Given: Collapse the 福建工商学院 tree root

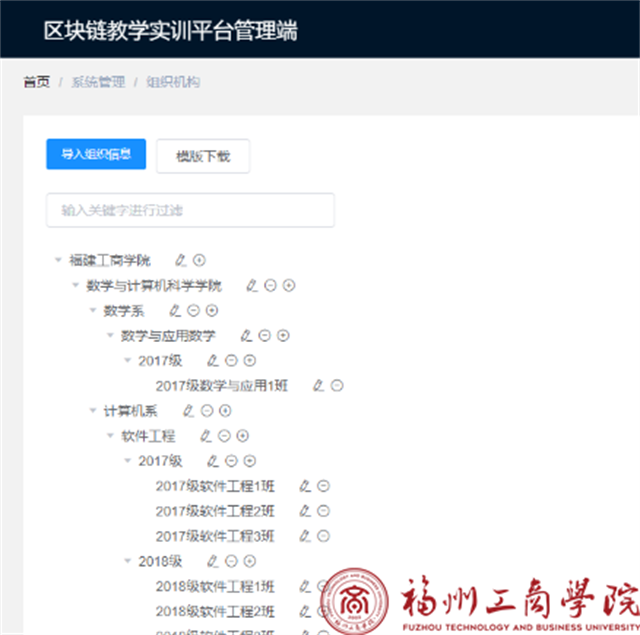Looking at the screenshot, I should [x=58, y=260].
